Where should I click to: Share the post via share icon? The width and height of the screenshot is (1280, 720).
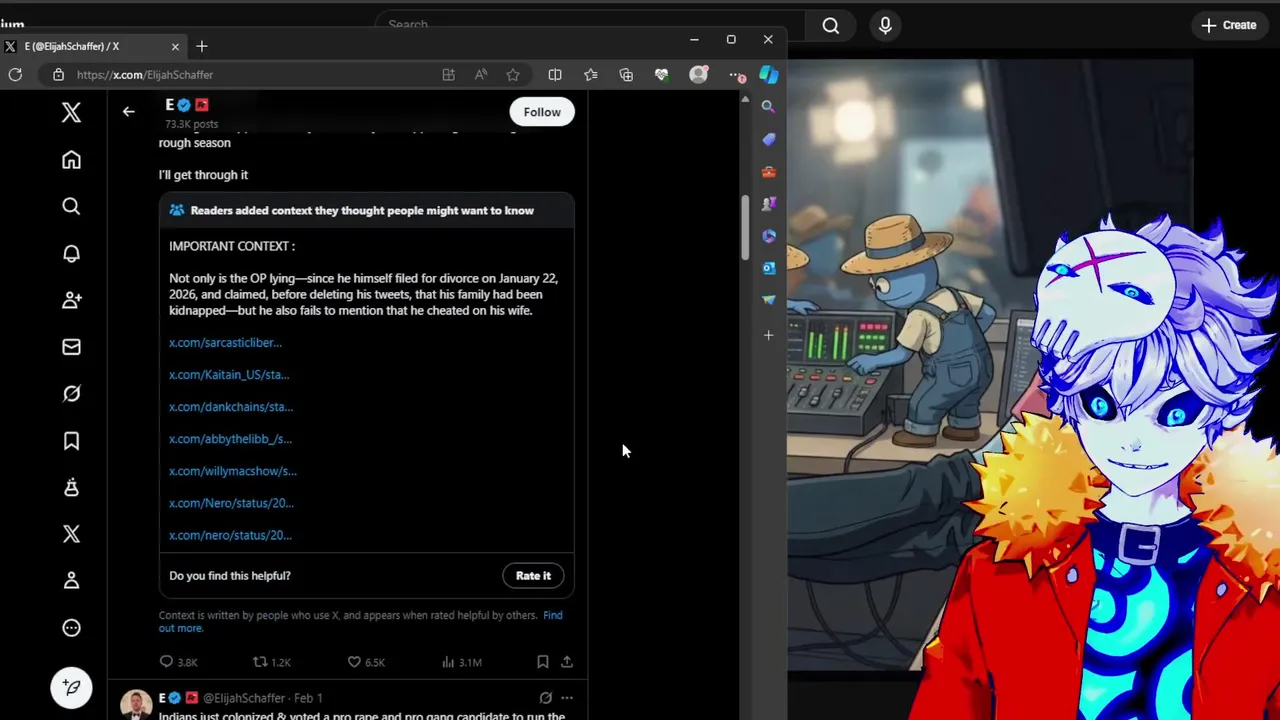pyautogui.click(x=566, y=662)
